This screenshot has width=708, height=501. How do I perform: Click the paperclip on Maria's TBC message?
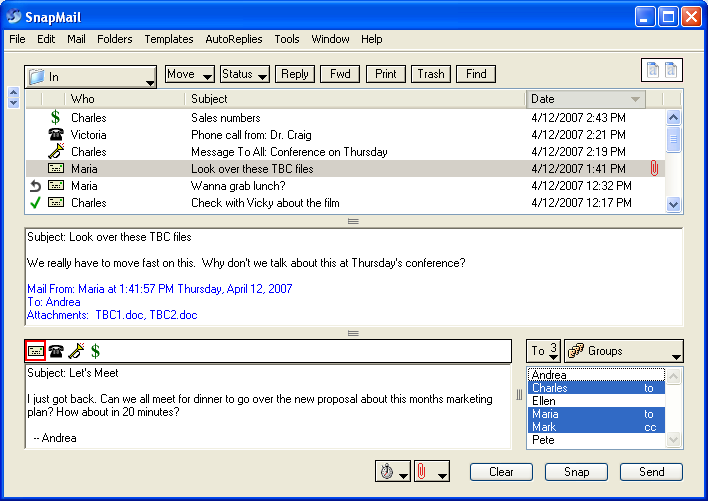click(654, 169)
